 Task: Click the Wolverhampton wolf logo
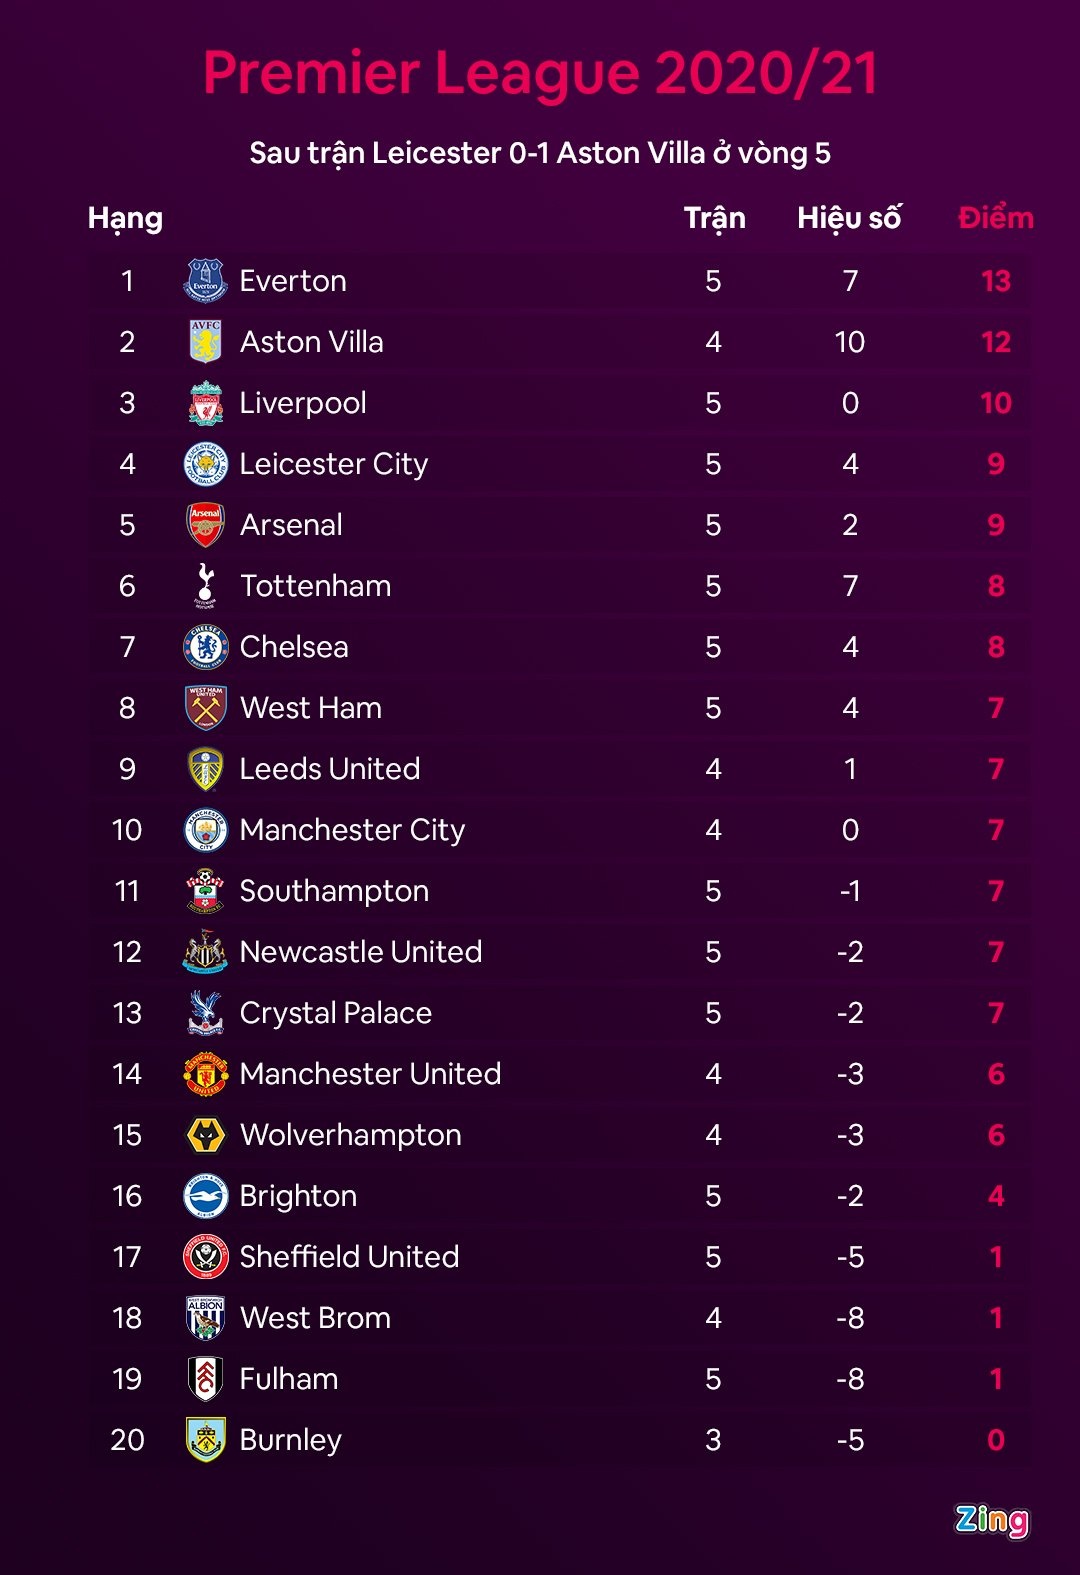205,1135
